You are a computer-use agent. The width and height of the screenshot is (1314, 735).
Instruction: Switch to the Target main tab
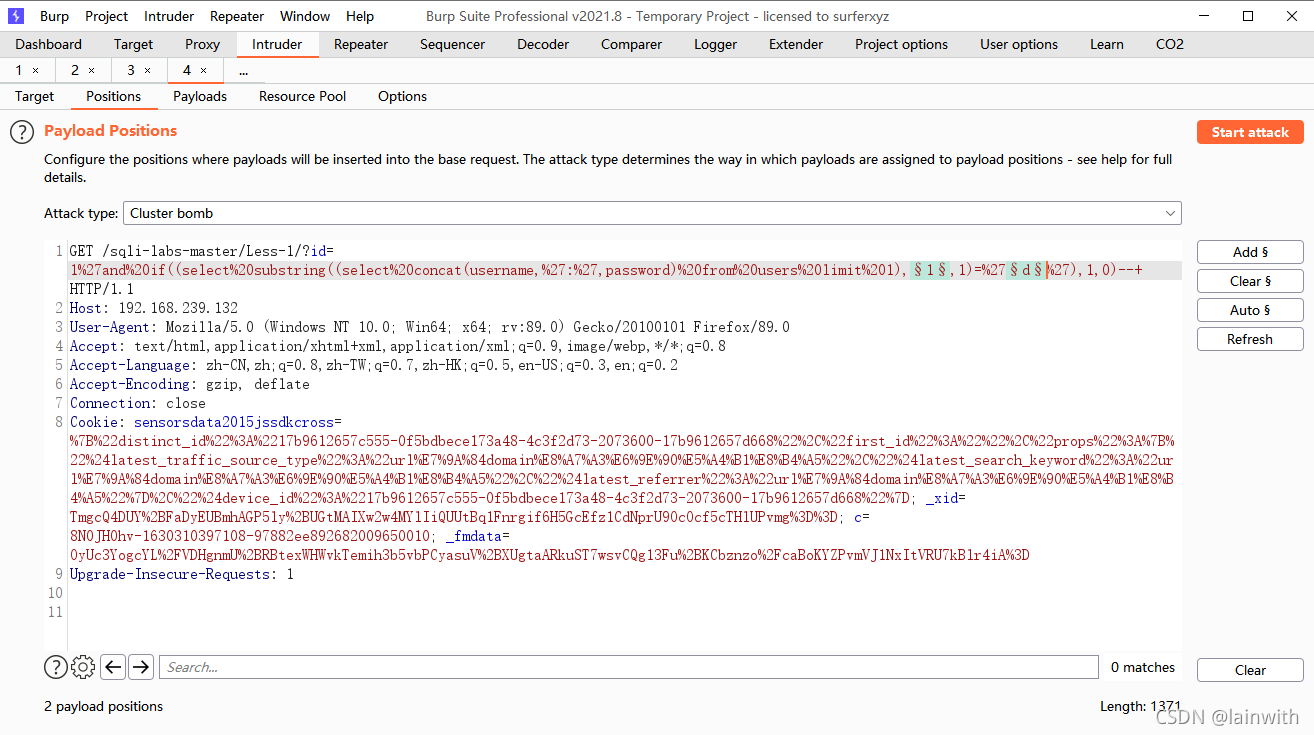click(x=133, y=44)
